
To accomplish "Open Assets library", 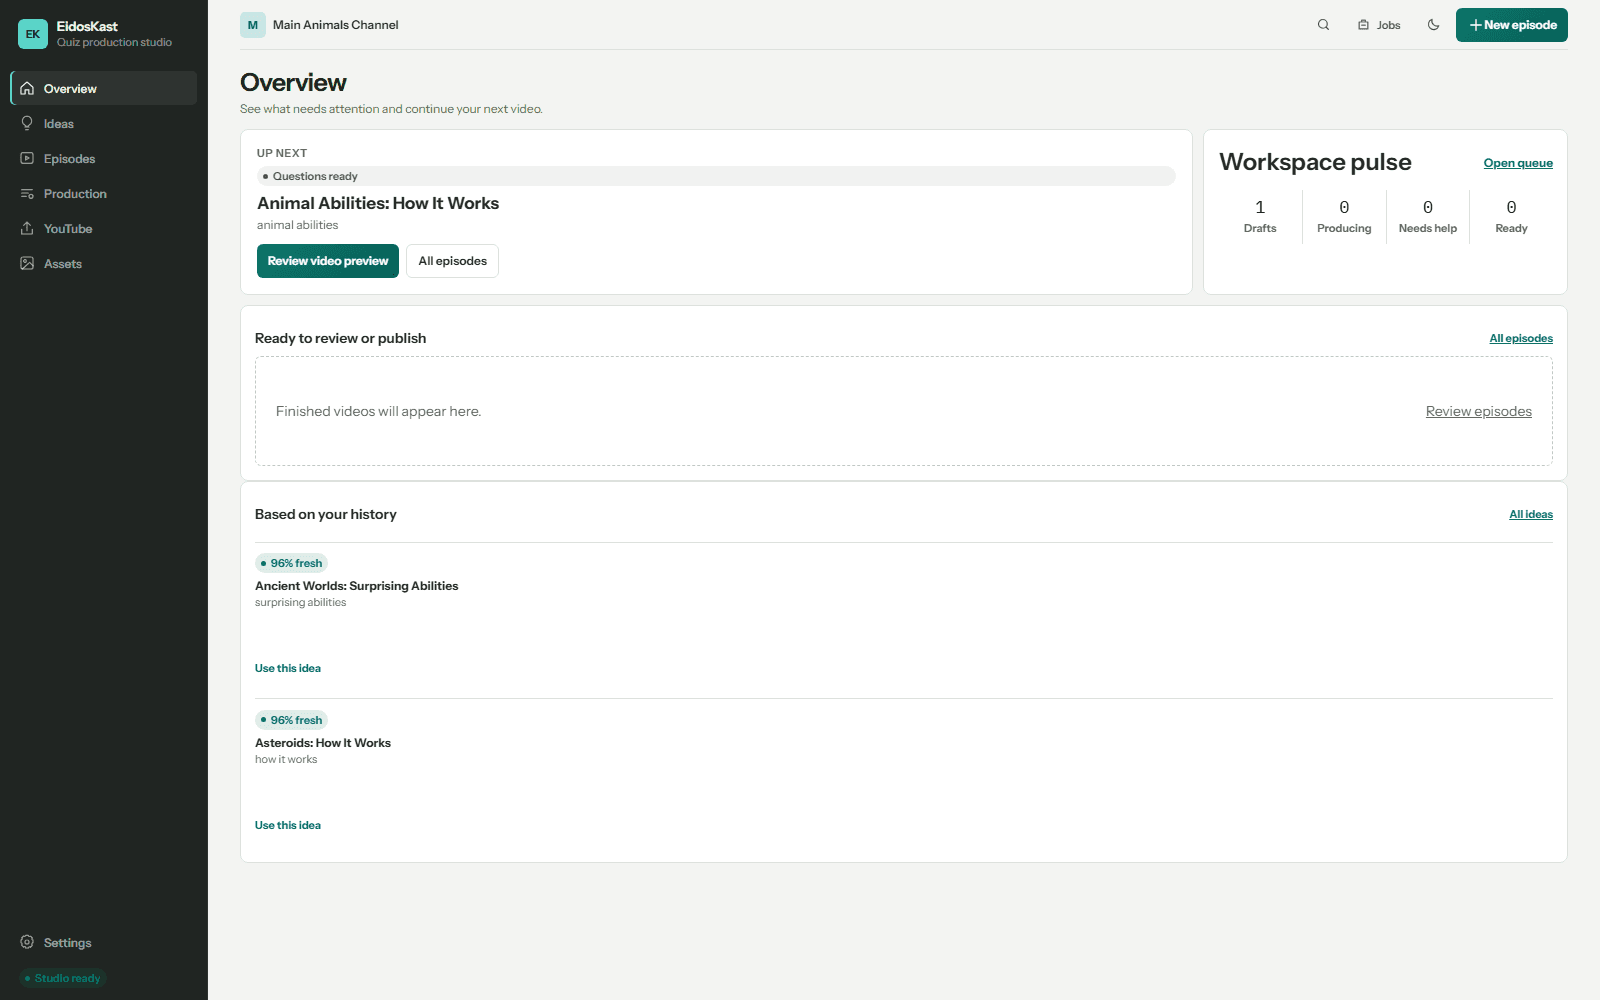I will tap(104, 263).
